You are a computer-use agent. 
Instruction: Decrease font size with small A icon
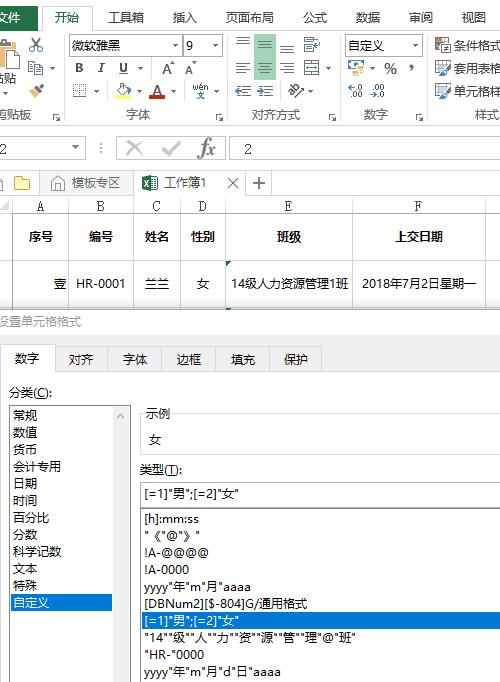coord(190,68)
